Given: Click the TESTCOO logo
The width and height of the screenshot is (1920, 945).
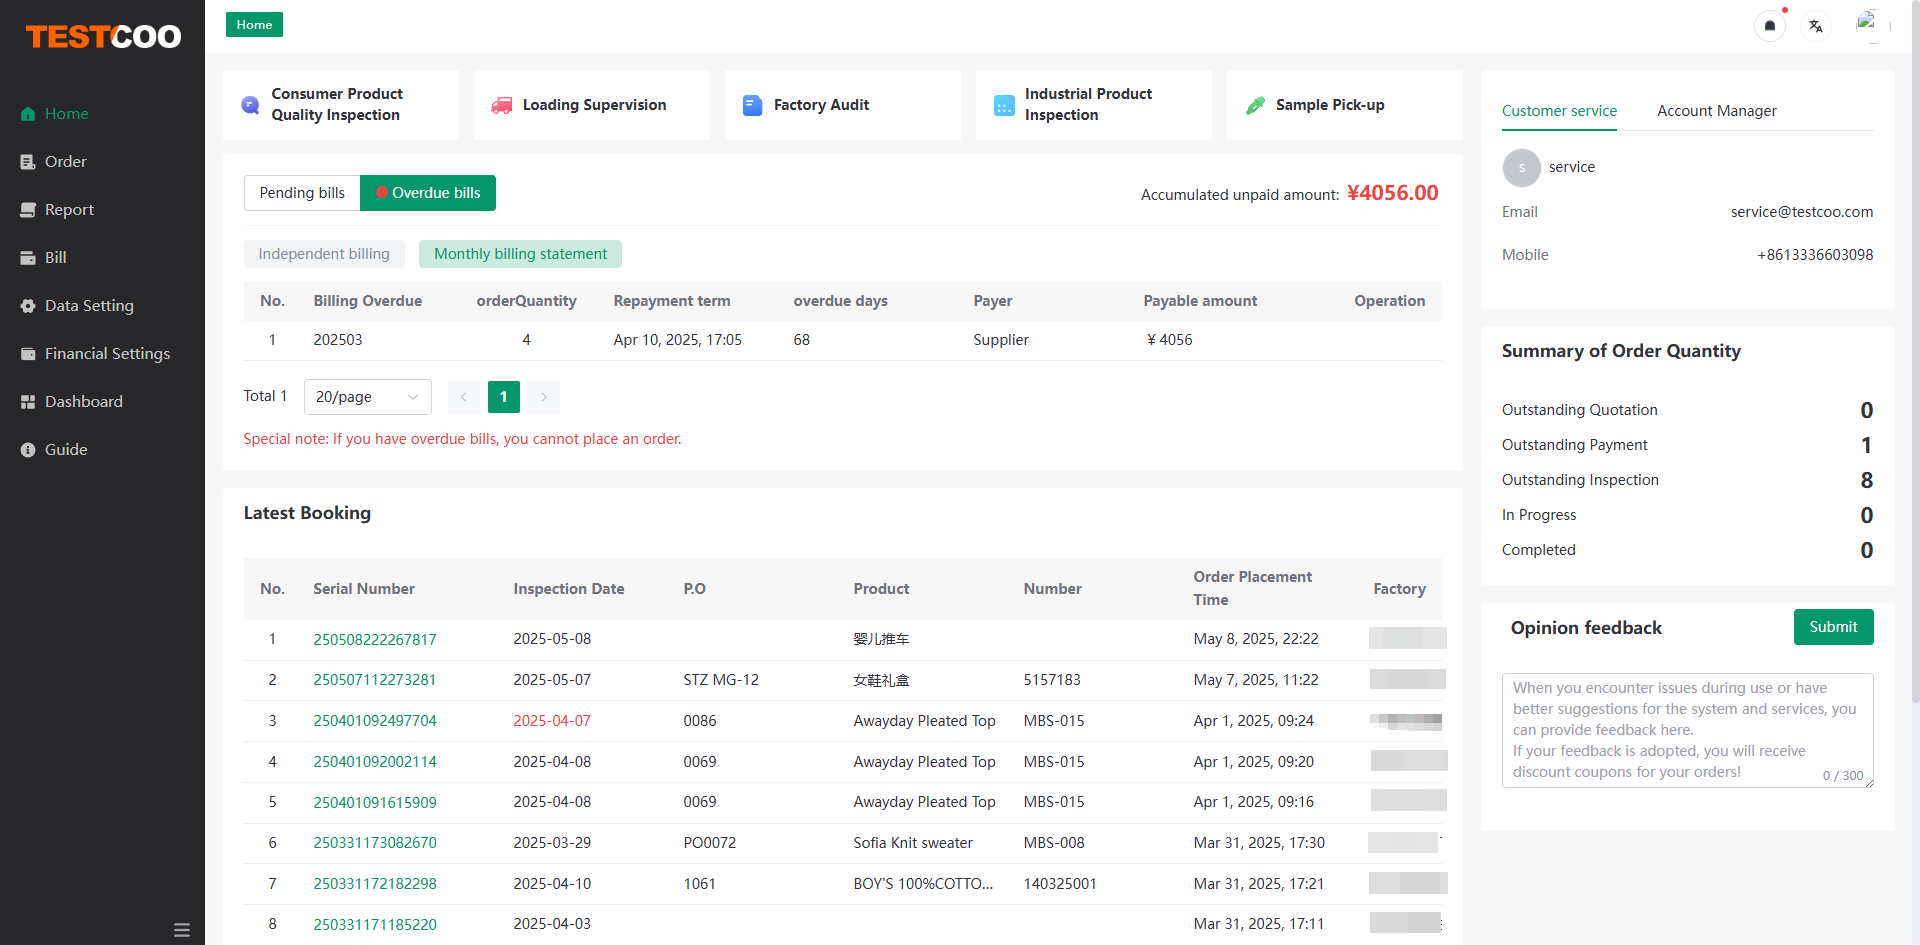Looking at the screenshot, I should click(x=103, y=37).
